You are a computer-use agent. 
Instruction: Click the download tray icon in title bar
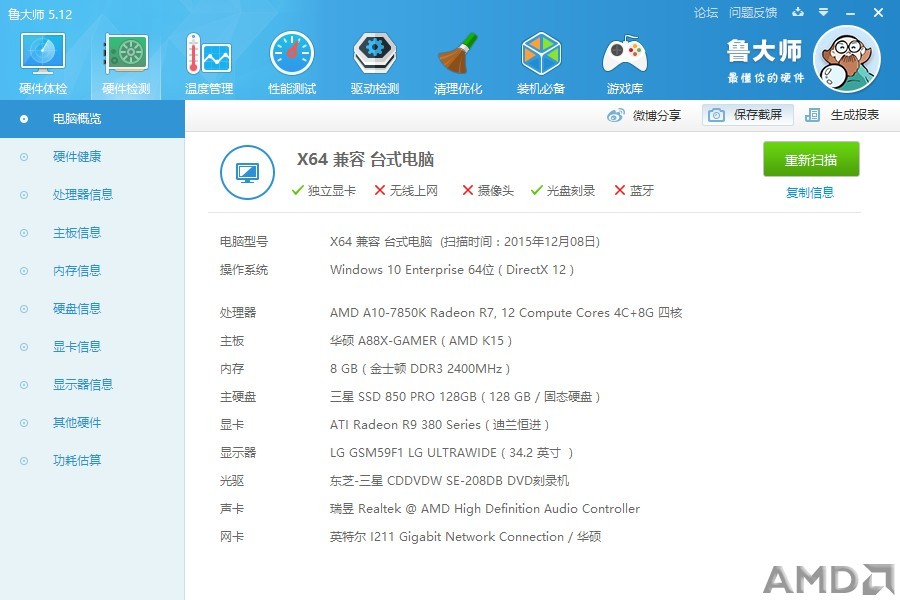pyautogui.click(x=798, y=12)
